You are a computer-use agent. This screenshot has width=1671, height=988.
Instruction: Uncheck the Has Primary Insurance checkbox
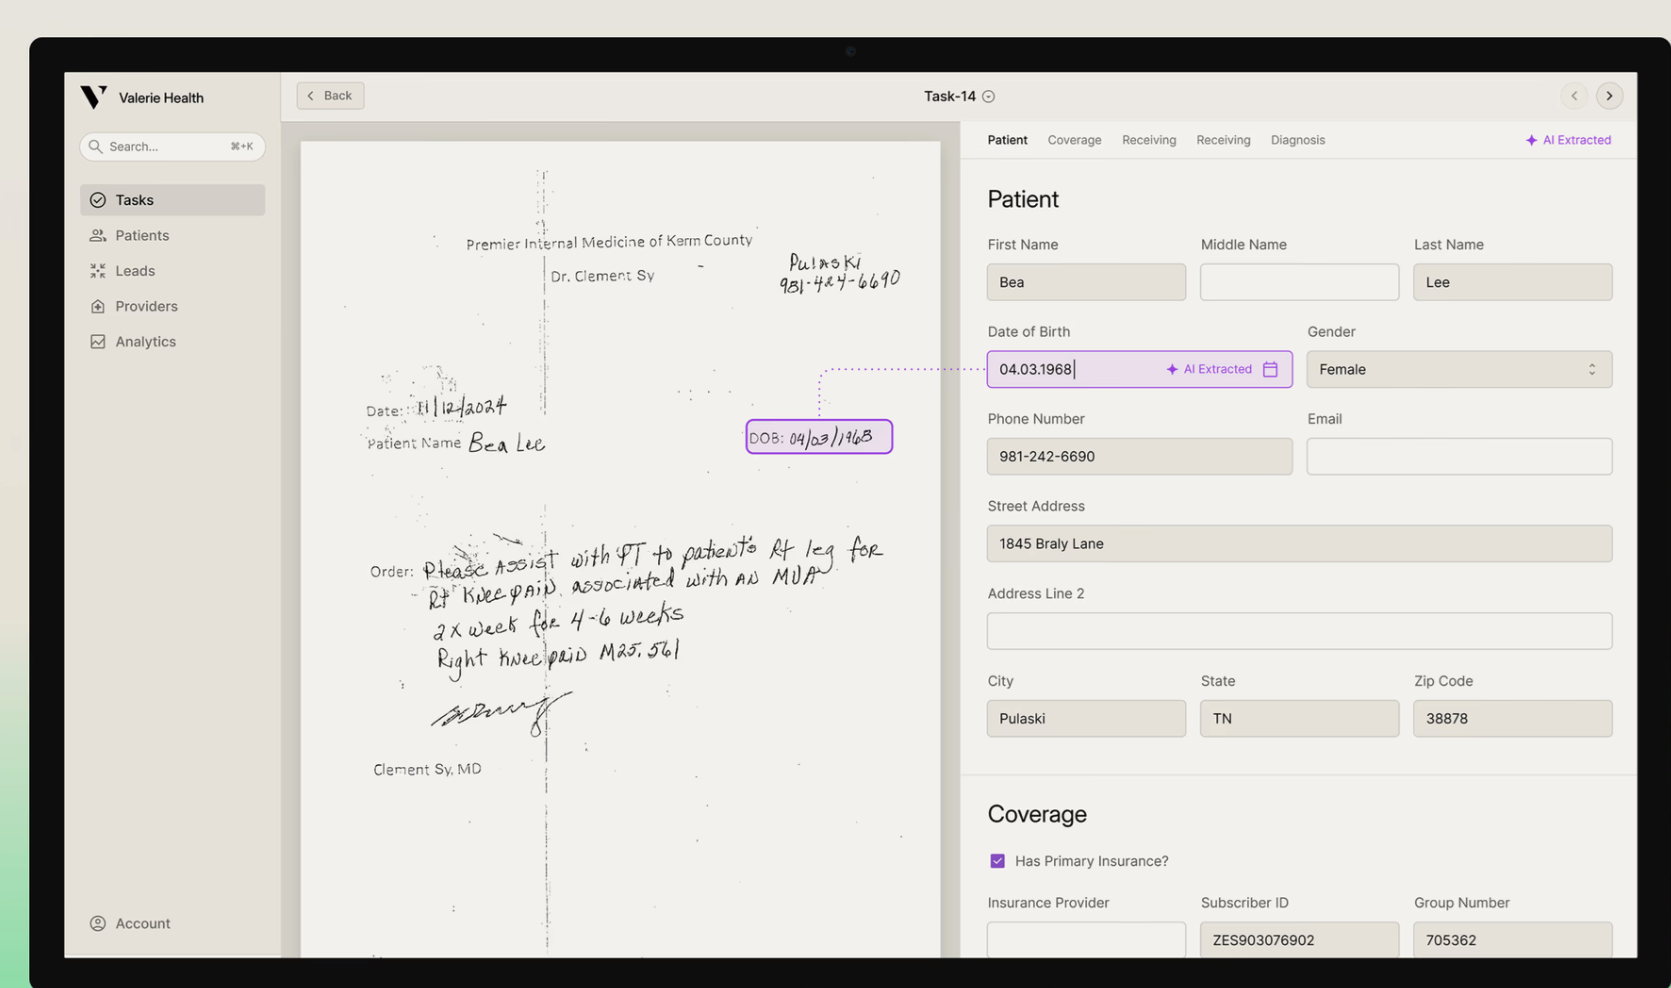pyautogui.click(x=997, y=860)
